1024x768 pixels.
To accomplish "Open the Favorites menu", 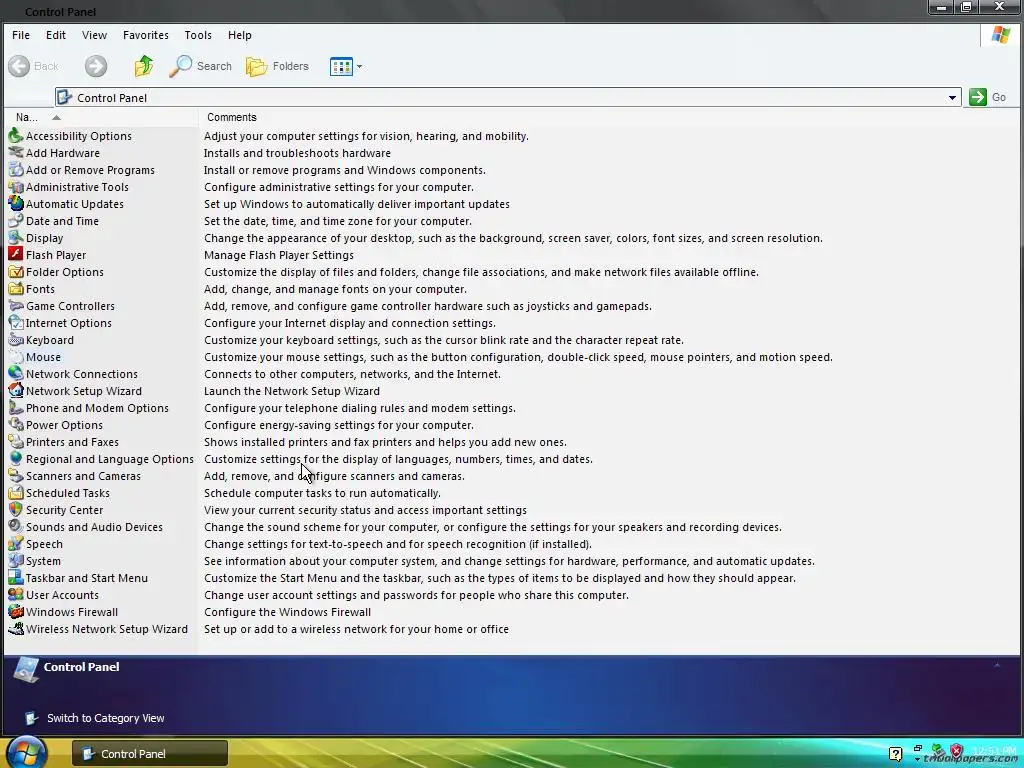I will coord(146,35).
